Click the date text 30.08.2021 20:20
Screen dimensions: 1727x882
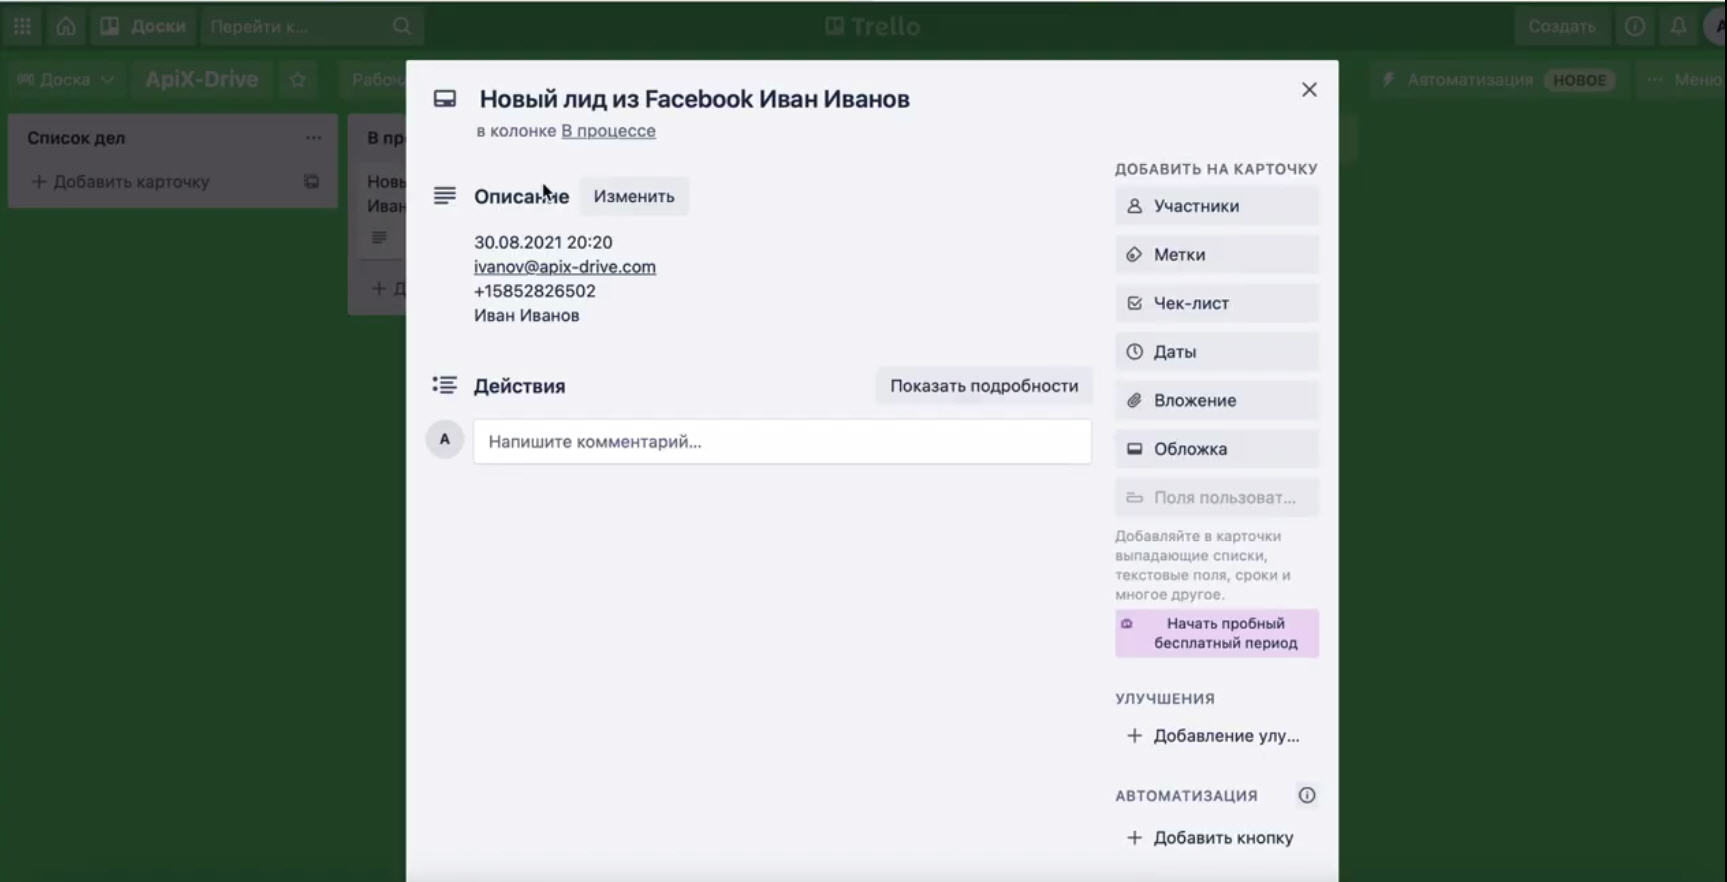[543, 243]
